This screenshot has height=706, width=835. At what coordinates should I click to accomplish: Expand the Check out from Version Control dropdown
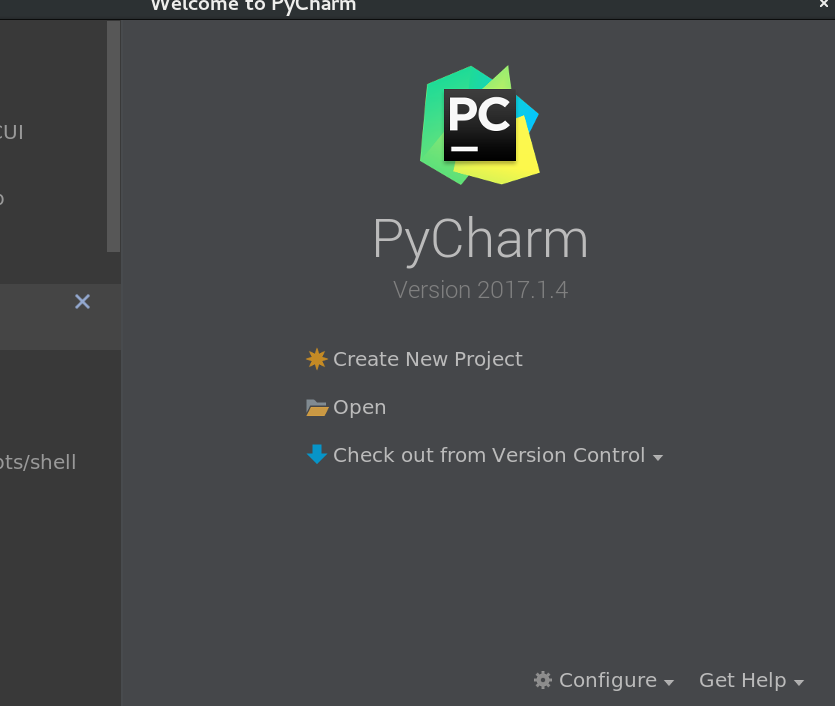[x=658, y=457]
